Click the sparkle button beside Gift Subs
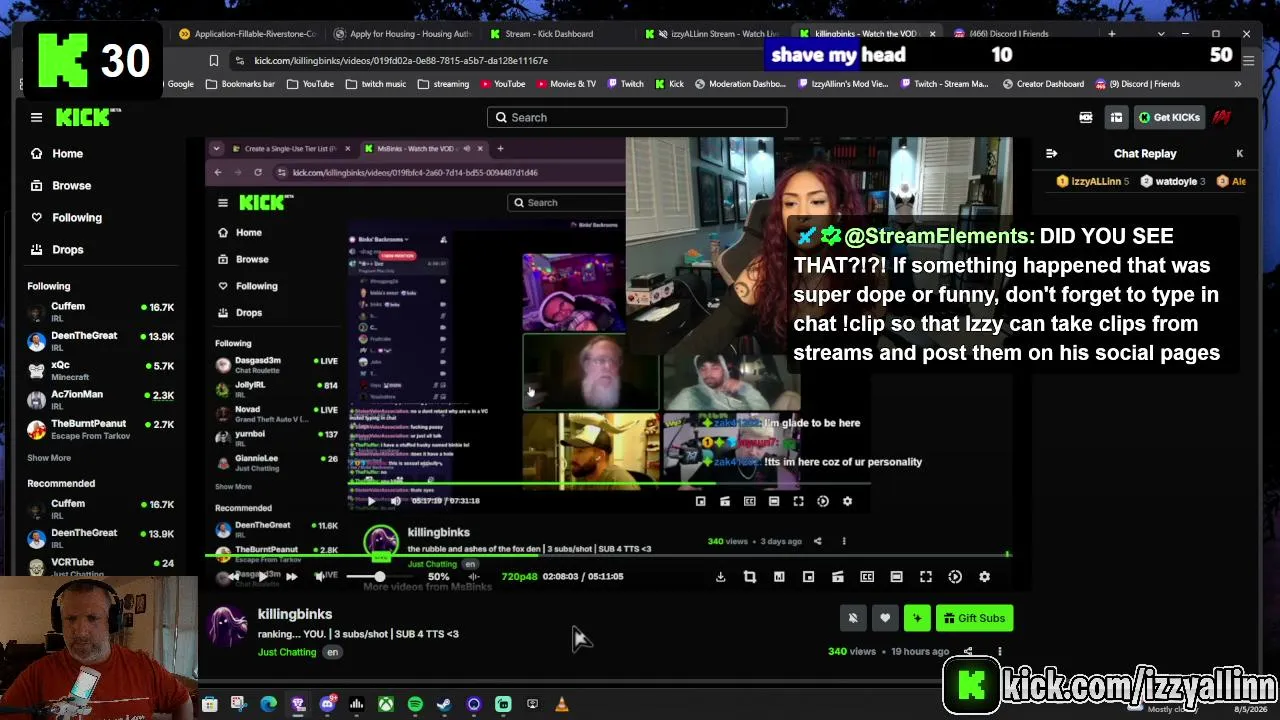Viewport: 1280px width, 720px height. (x=917, y=618)
